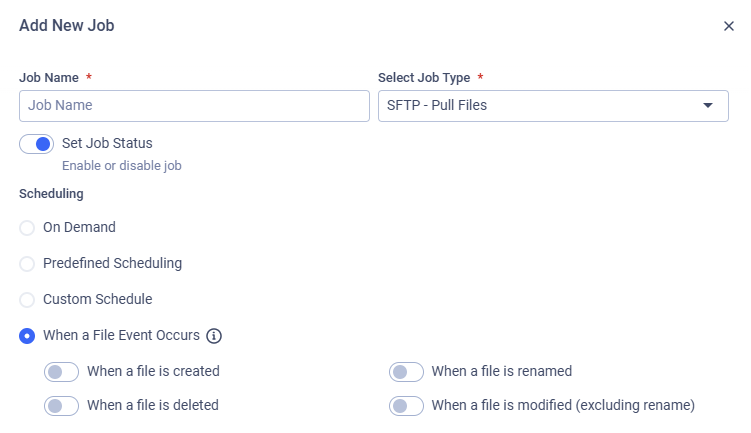
Task: Click the When a file is renamed label
Action: click(x=501, y=371)
